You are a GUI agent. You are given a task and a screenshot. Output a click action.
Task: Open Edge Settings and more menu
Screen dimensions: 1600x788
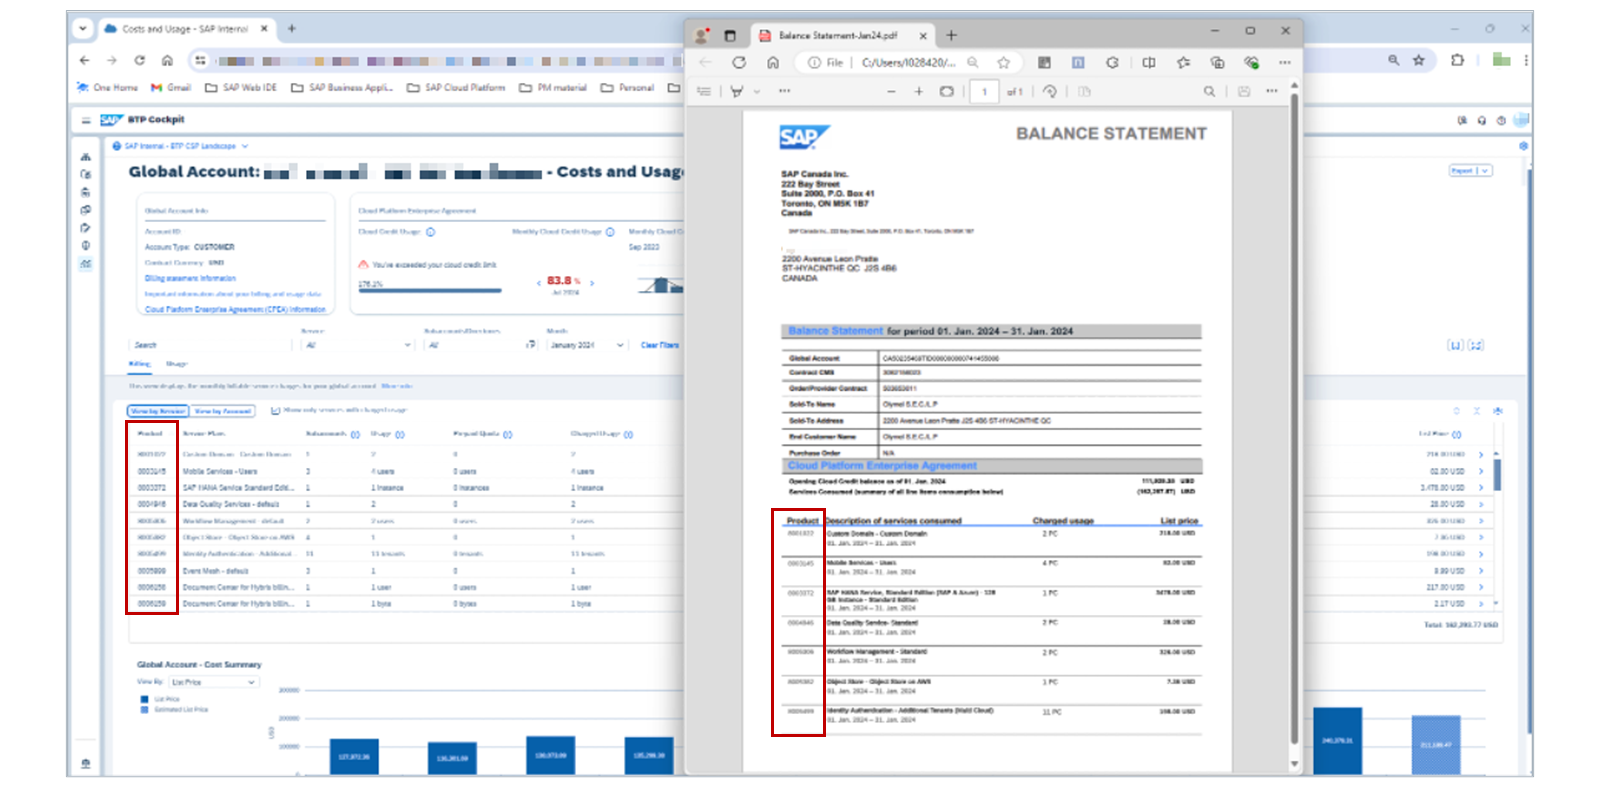(1285, 62)
